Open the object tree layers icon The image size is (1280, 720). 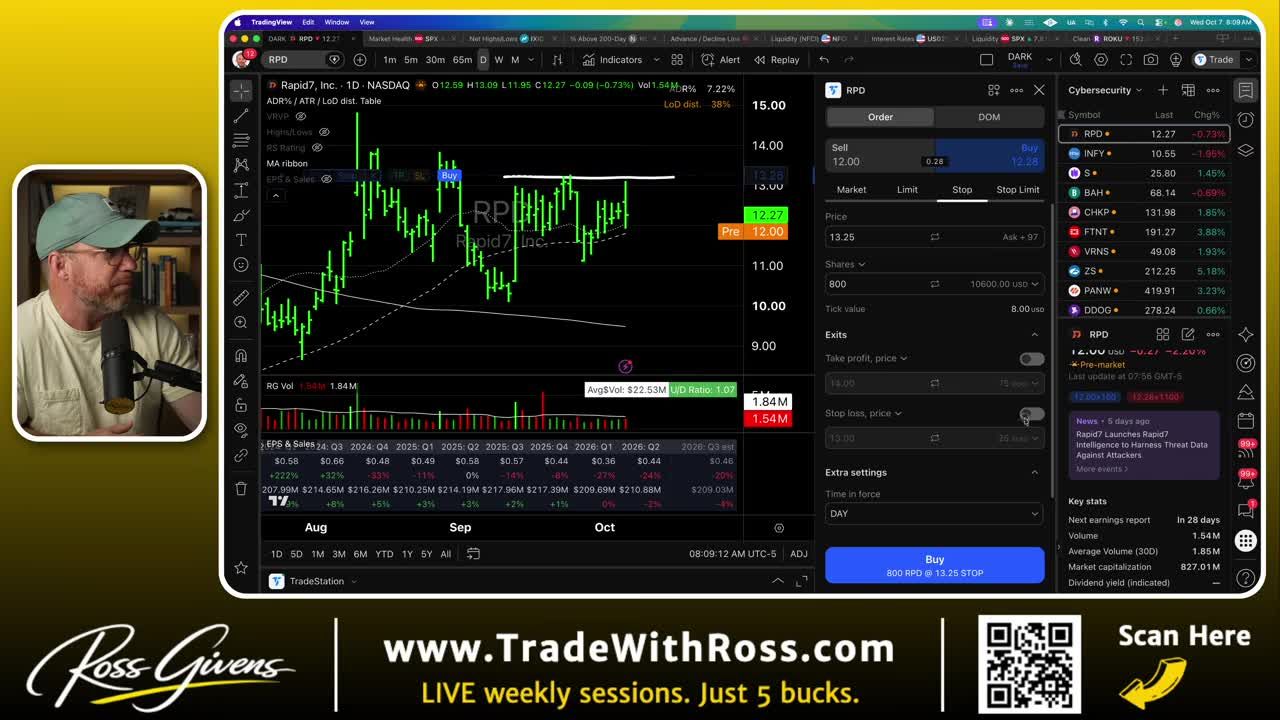pos(1245,150)
